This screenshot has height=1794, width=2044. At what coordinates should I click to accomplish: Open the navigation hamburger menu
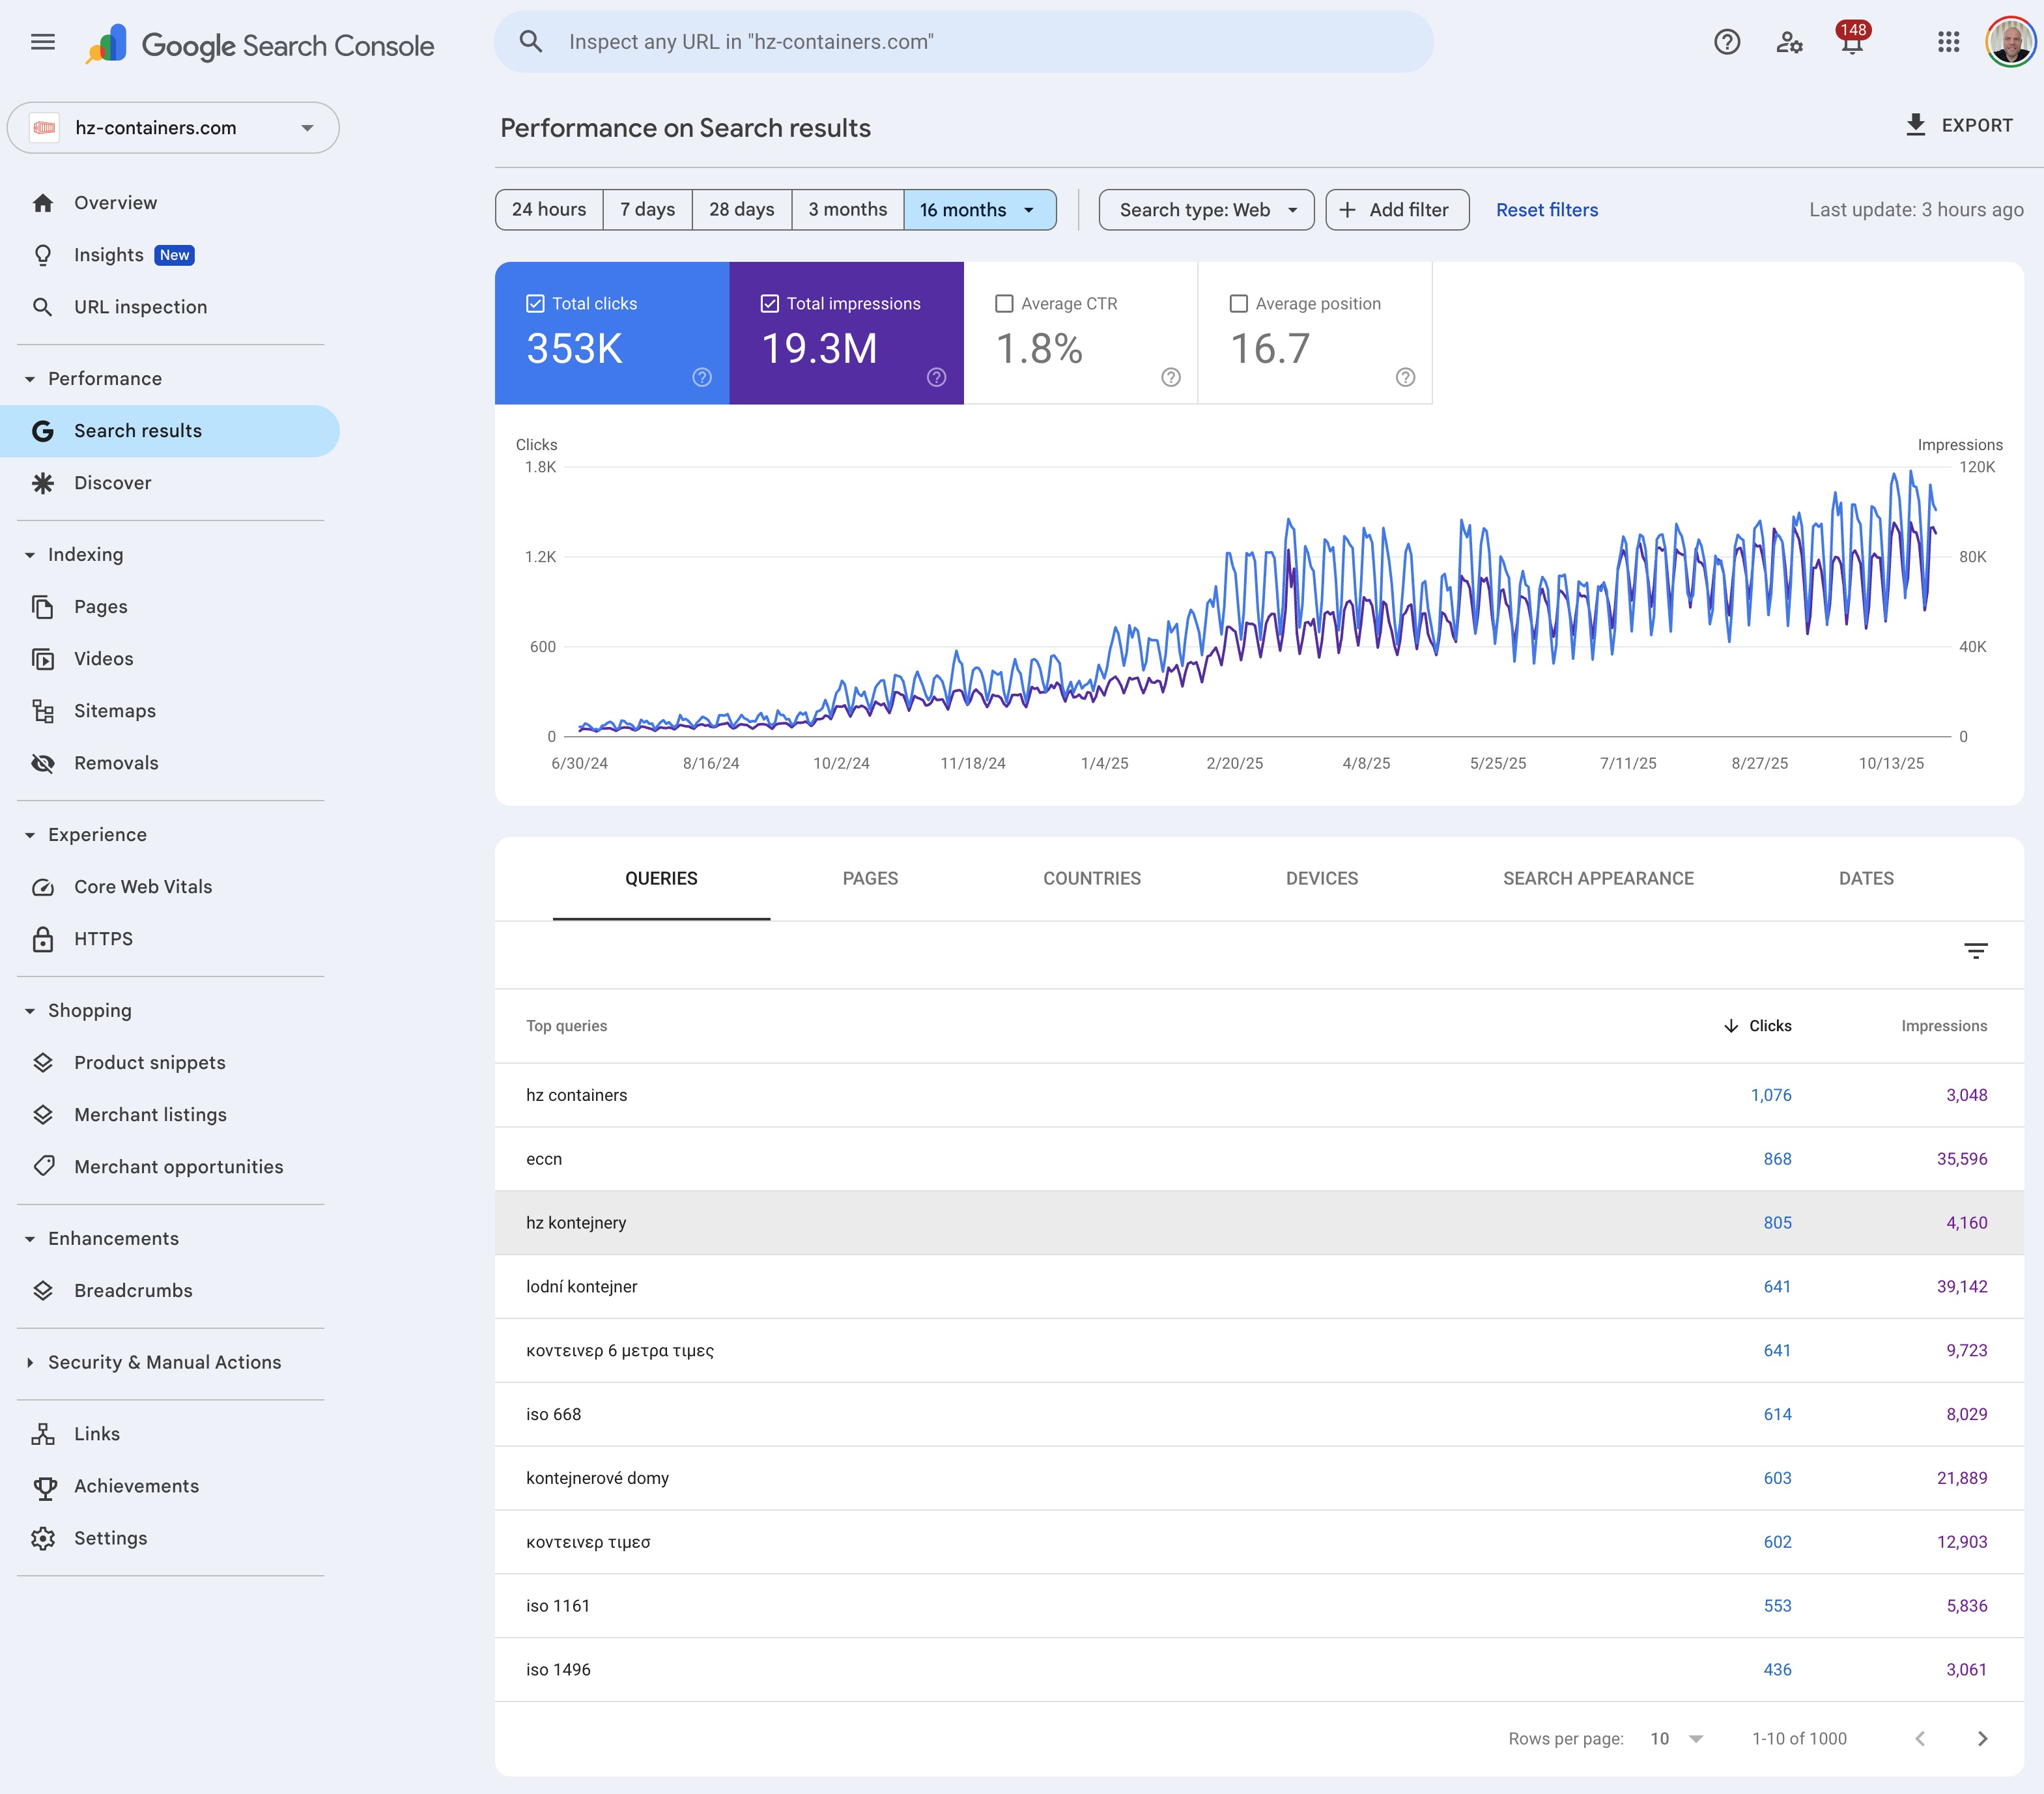point(43,41)
